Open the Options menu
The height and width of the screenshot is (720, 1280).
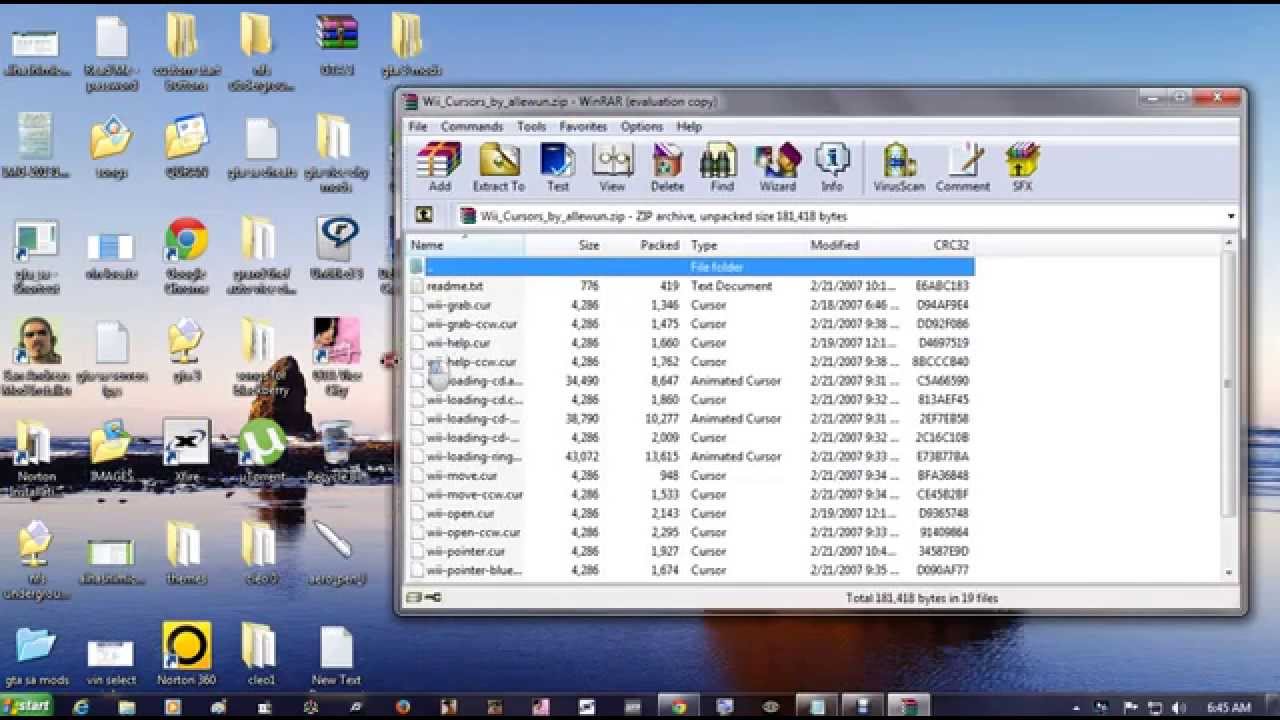[641, 127]
